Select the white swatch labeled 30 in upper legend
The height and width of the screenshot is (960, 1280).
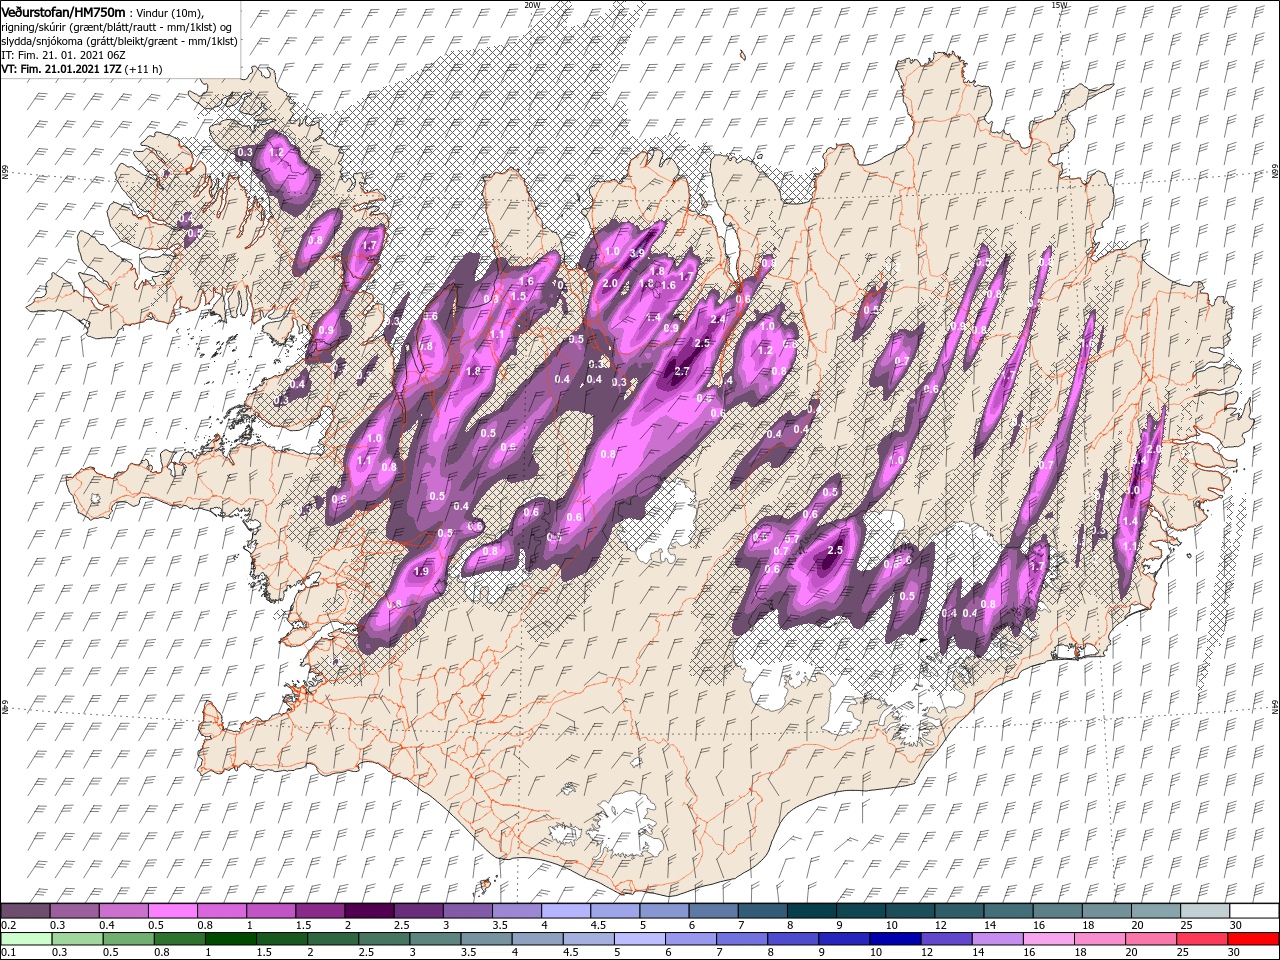pyautogui.click(x=1253, y=911)
